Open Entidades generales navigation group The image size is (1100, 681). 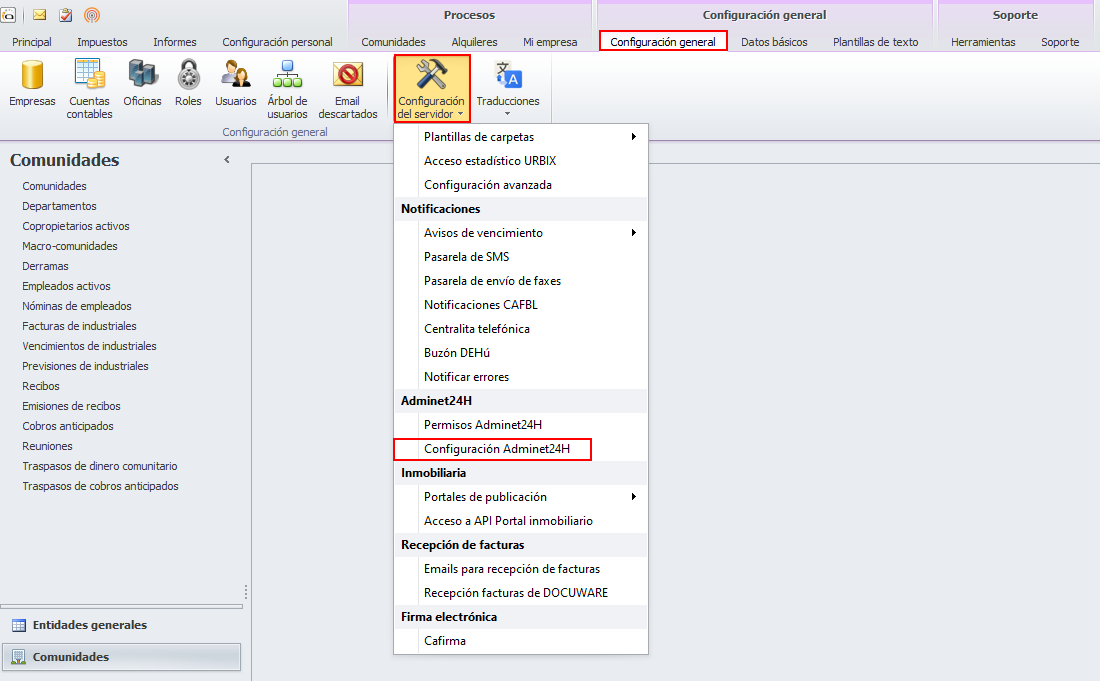[x=121, y=625]
